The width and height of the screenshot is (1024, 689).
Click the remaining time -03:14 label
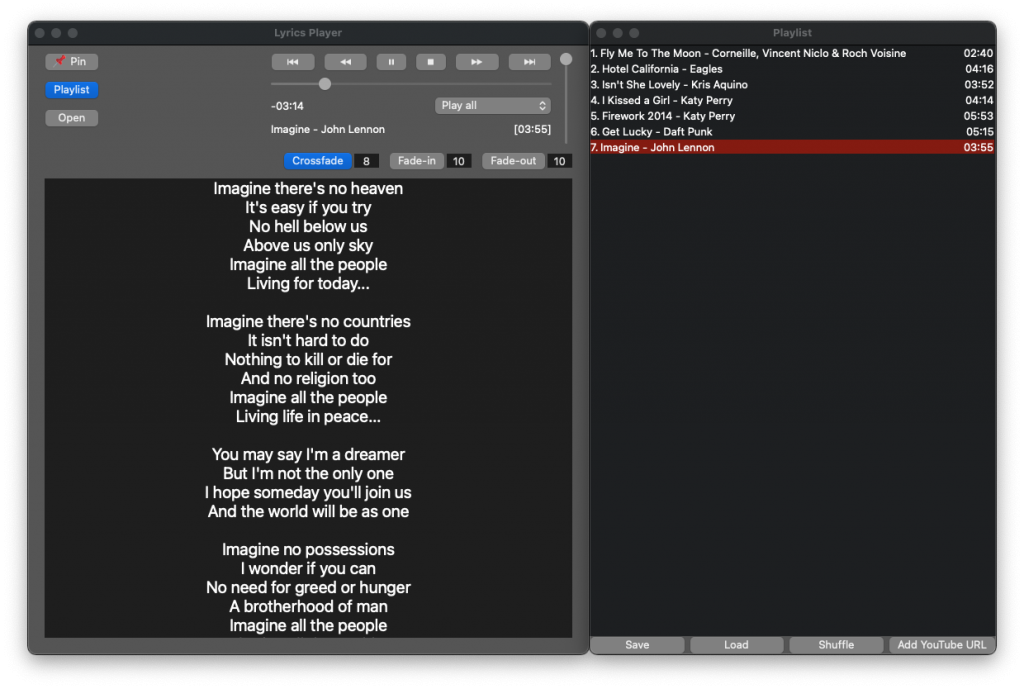[287, 106]
